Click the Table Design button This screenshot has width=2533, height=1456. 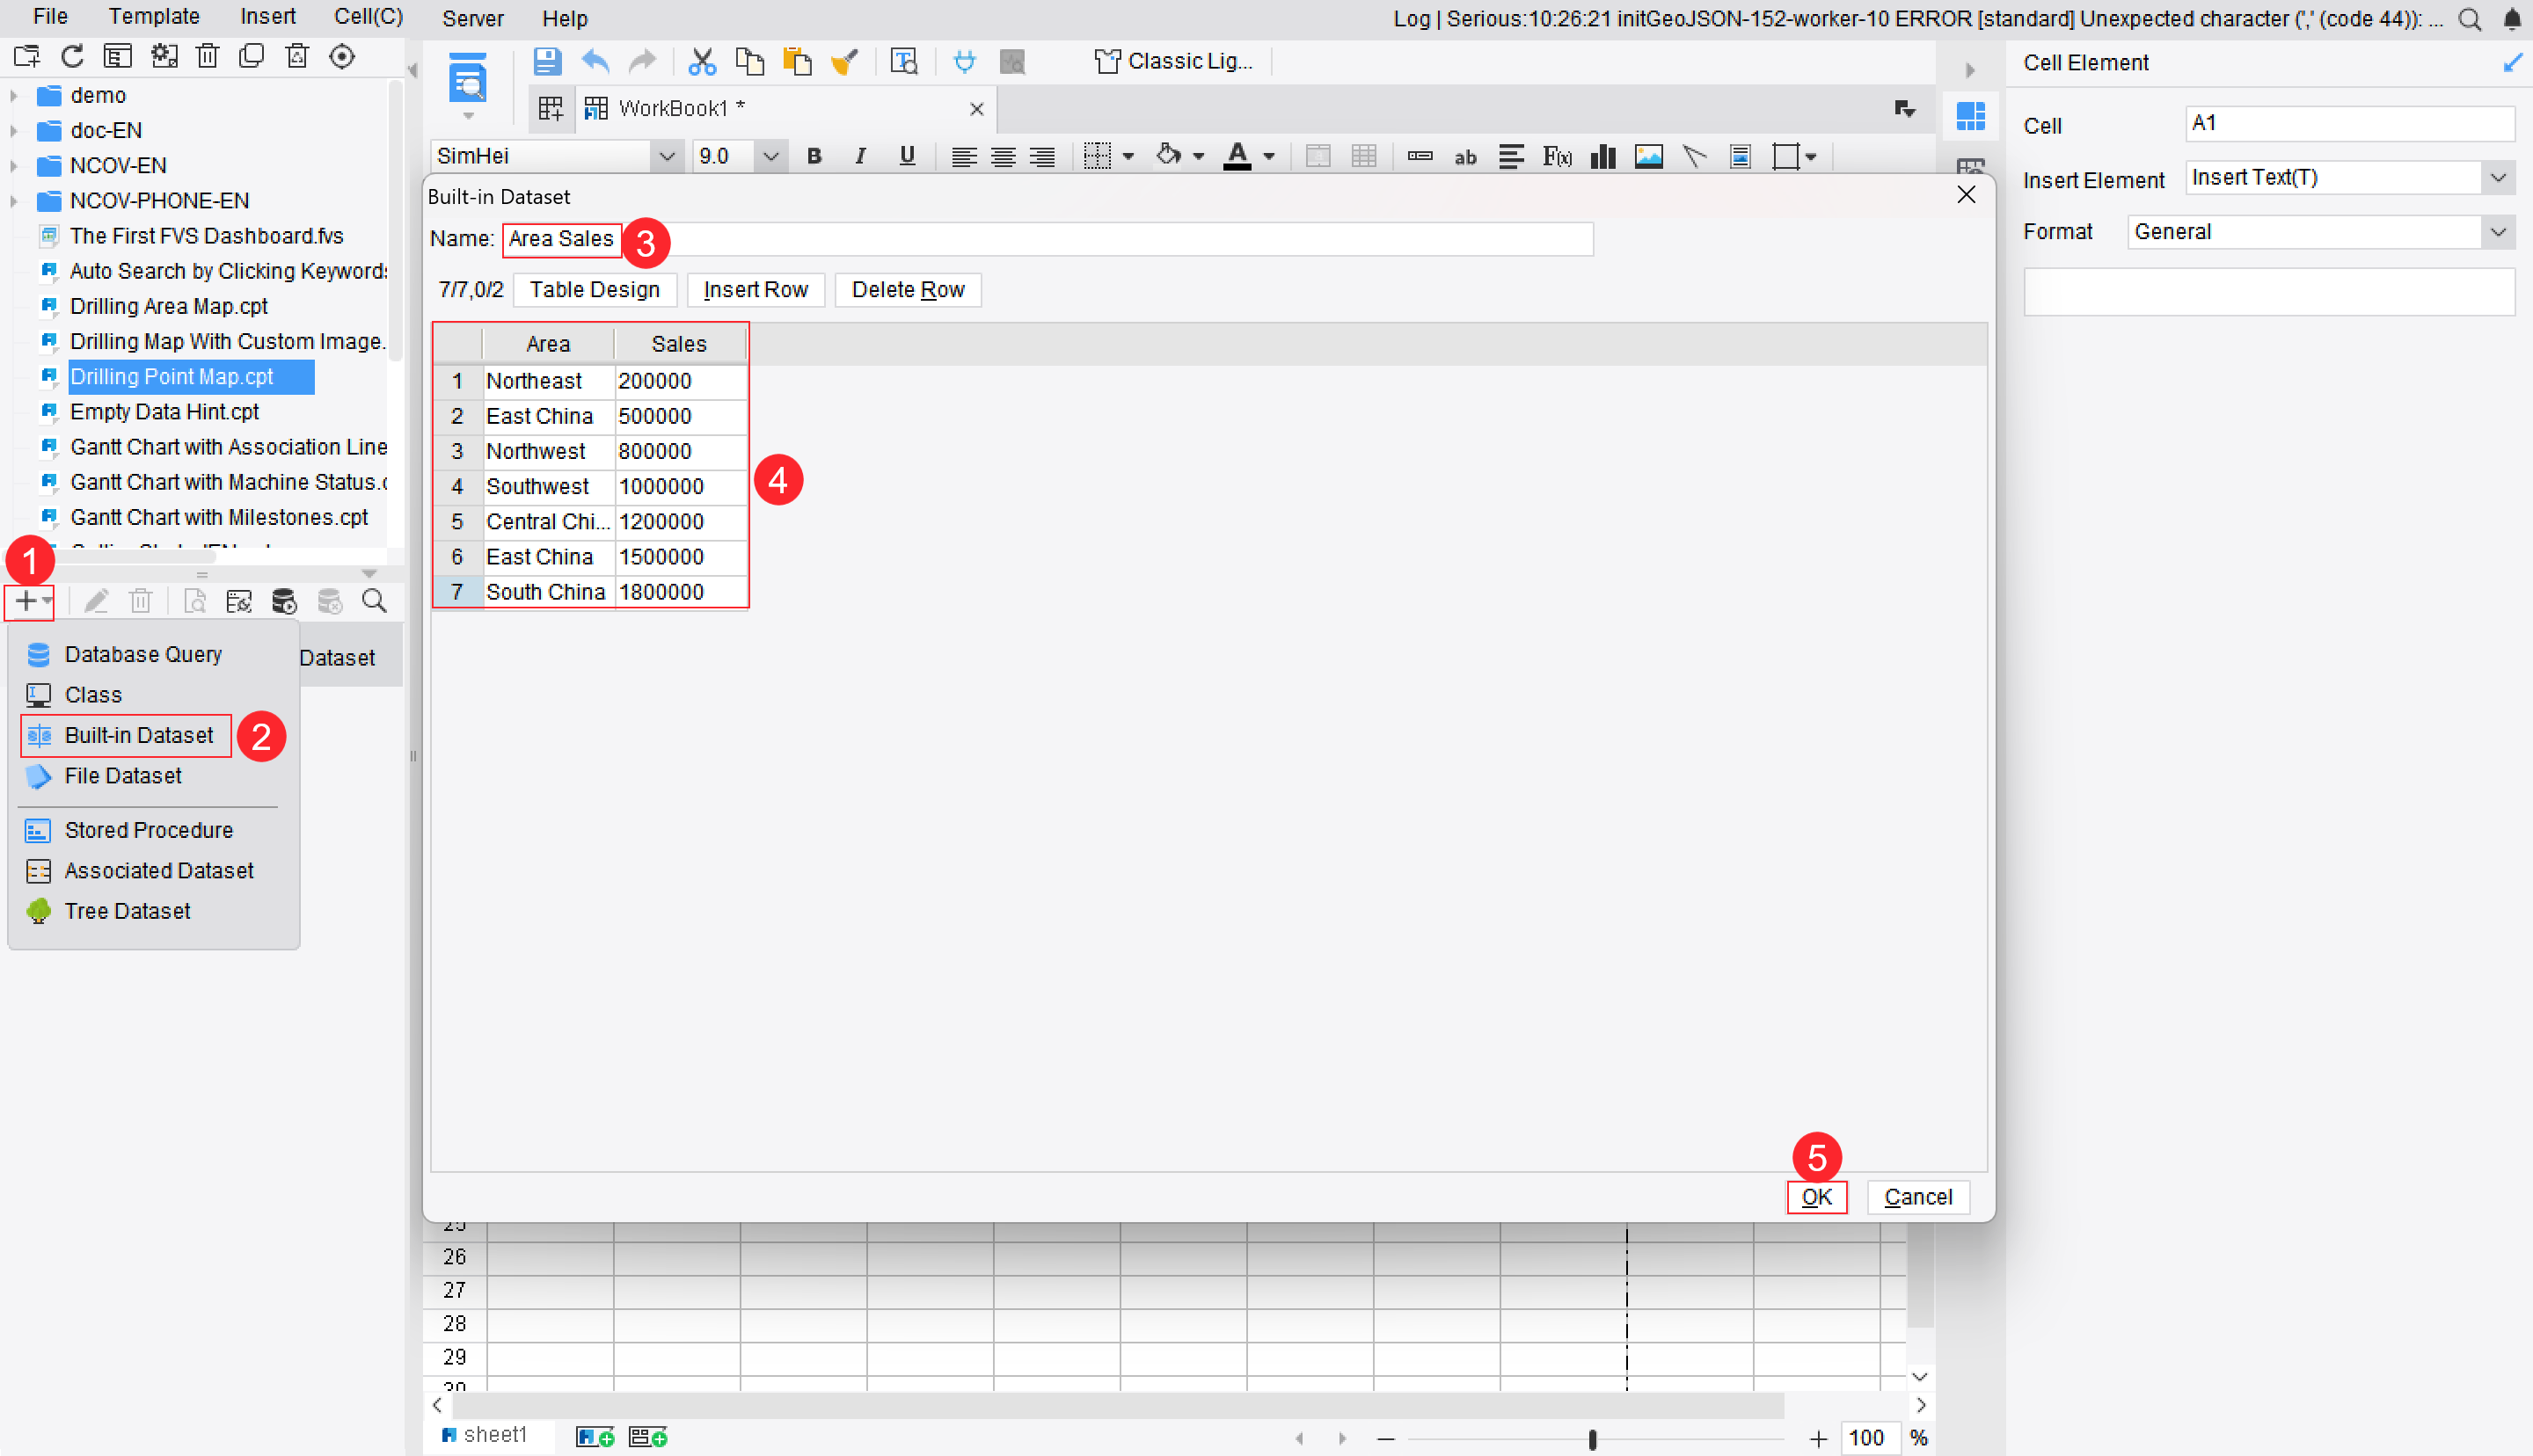coord(594,290)
